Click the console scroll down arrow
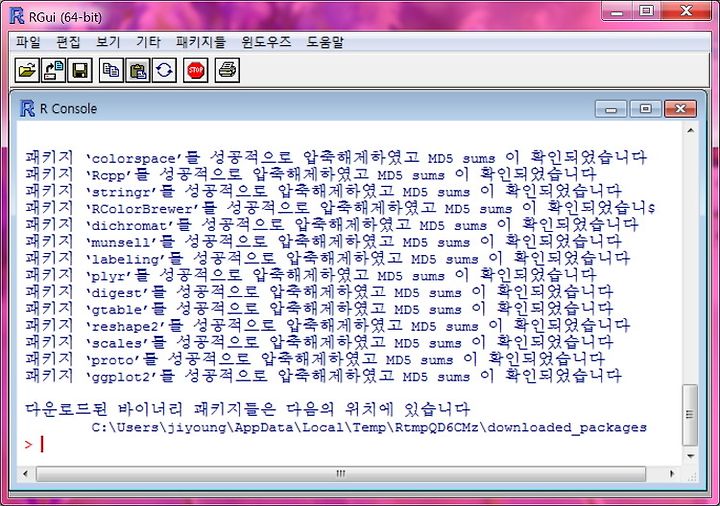720x506 pixels. [x=690, y=456]
